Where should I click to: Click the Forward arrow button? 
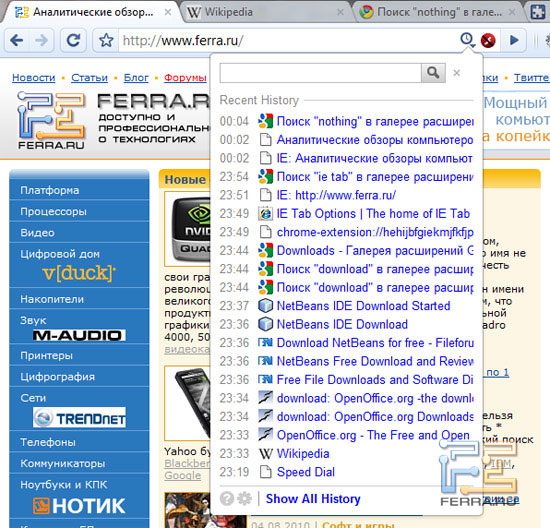pos(41,41)
